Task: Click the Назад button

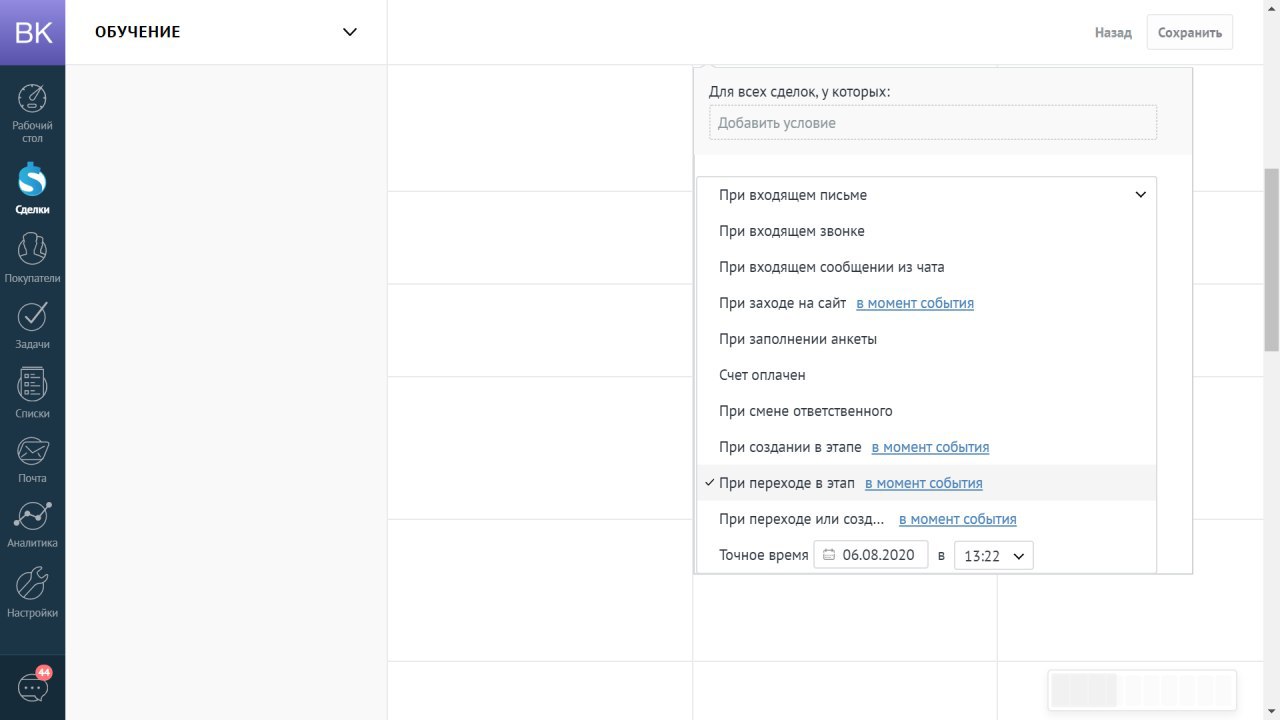Action: click(1113, 32)
